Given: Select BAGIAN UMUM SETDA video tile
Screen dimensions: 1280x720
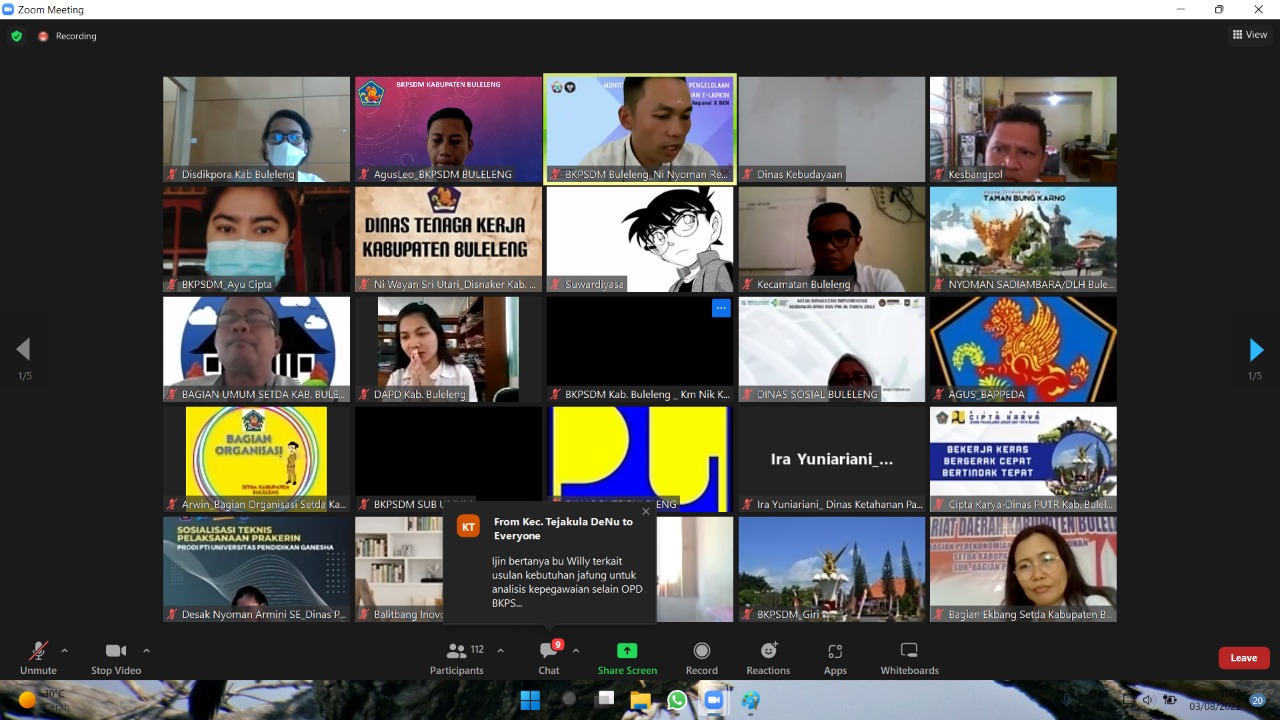Looking at the screenshot, I should pyautogui.click(x=257, y=350).
